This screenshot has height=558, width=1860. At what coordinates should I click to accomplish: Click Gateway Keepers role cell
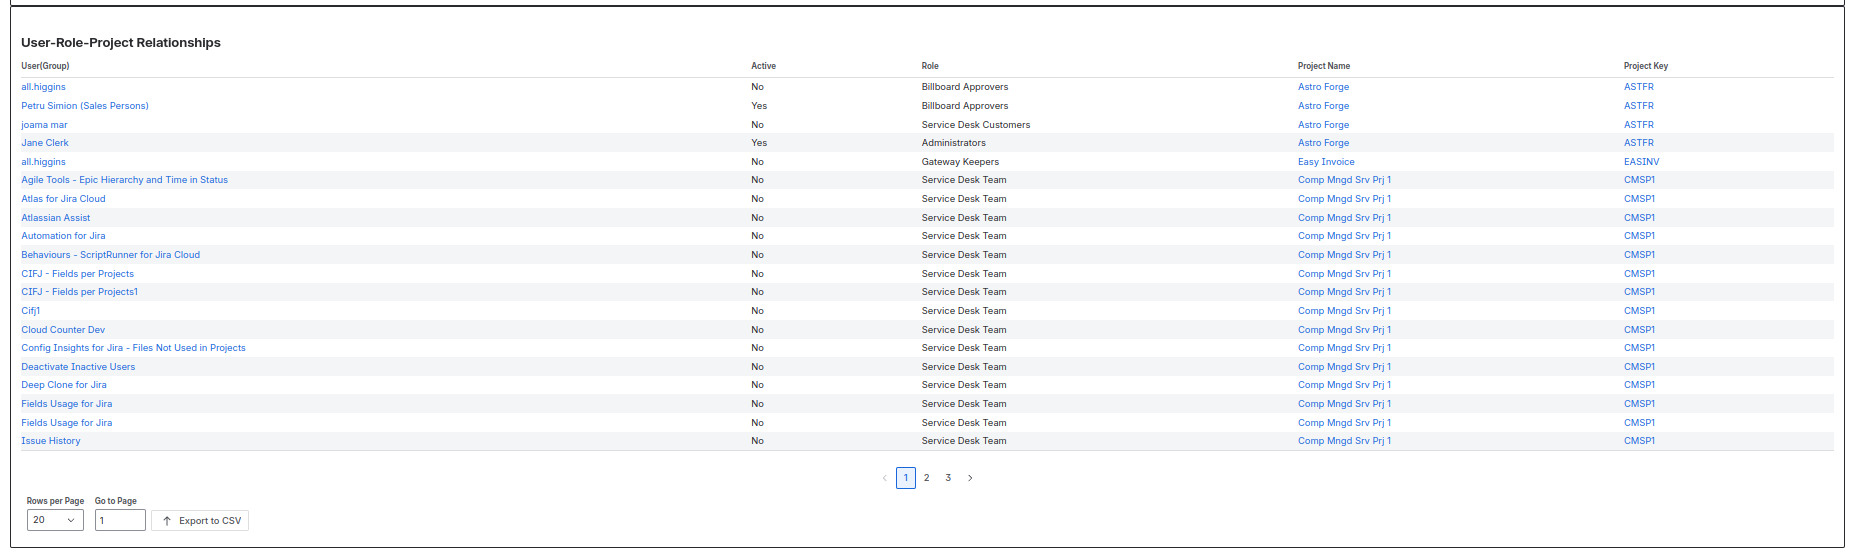coord(960,162)
